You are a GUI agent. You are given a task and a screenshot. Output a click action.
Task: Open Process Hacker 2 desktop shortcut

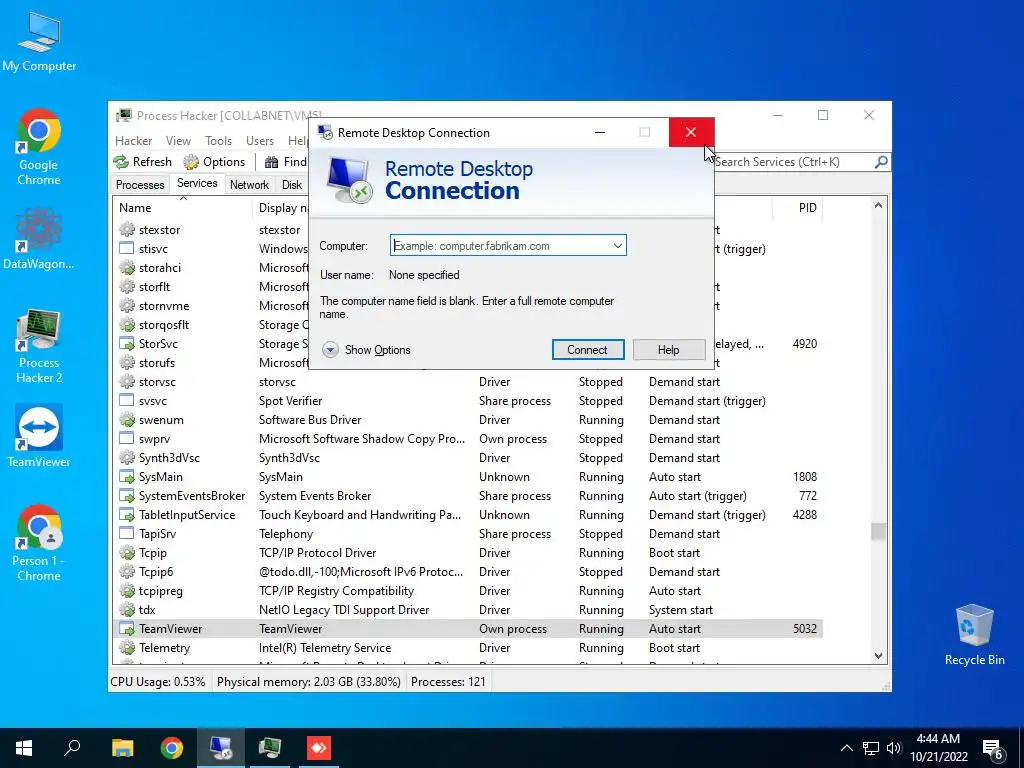(x=39, y=346)
